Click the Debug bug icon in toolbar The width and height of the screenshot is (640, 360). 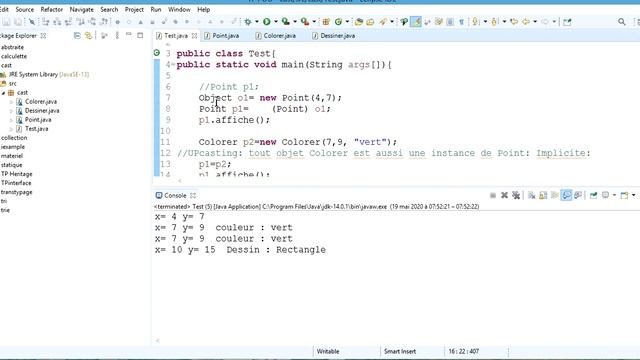[x=248, y=22]
